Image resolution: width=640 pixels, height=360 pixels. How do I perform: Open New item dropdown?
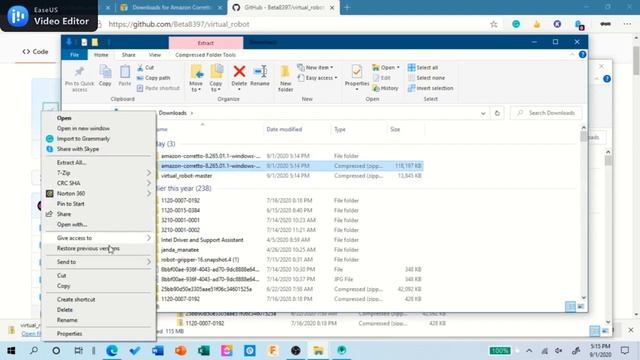(315, 67)
